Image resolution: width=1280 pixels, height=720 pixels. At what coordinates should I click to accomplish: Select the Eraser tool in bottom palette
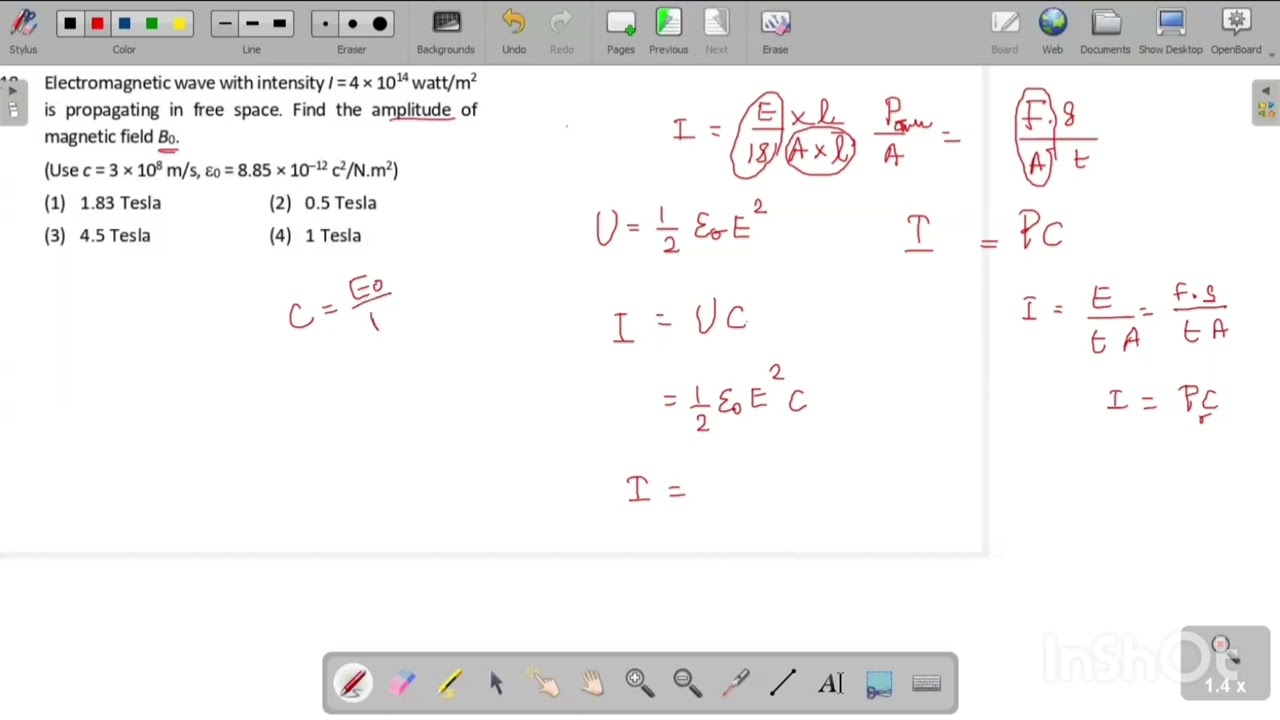[401, 684]
